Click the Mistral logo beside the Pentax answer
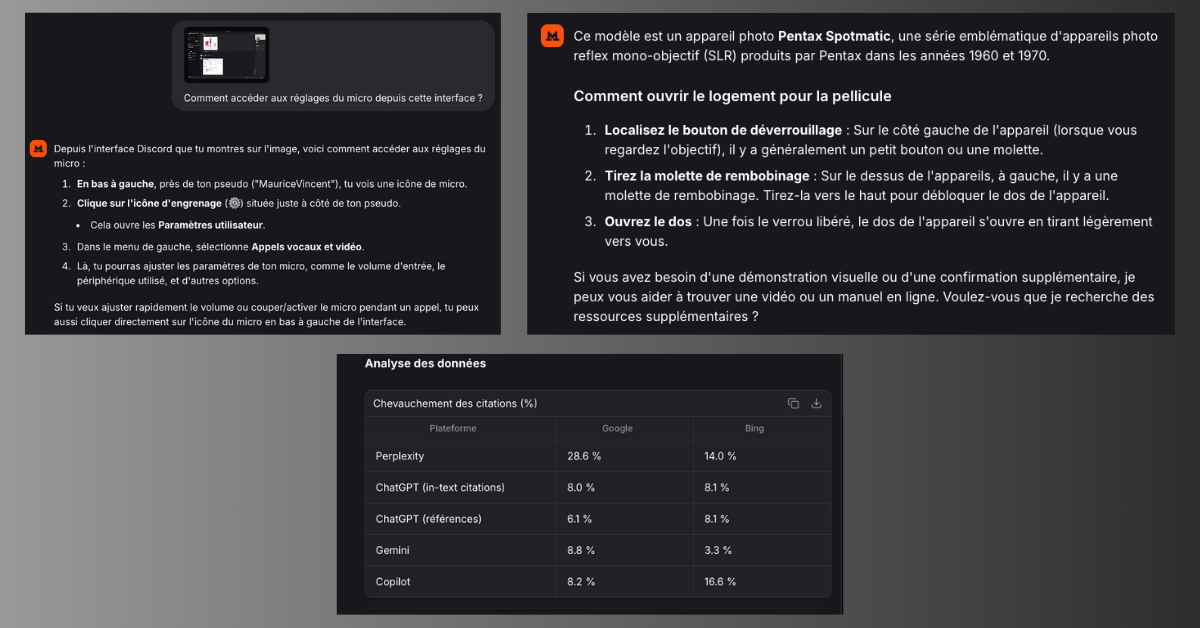Screen dimensions: 1200x628 tap(552, 36)
